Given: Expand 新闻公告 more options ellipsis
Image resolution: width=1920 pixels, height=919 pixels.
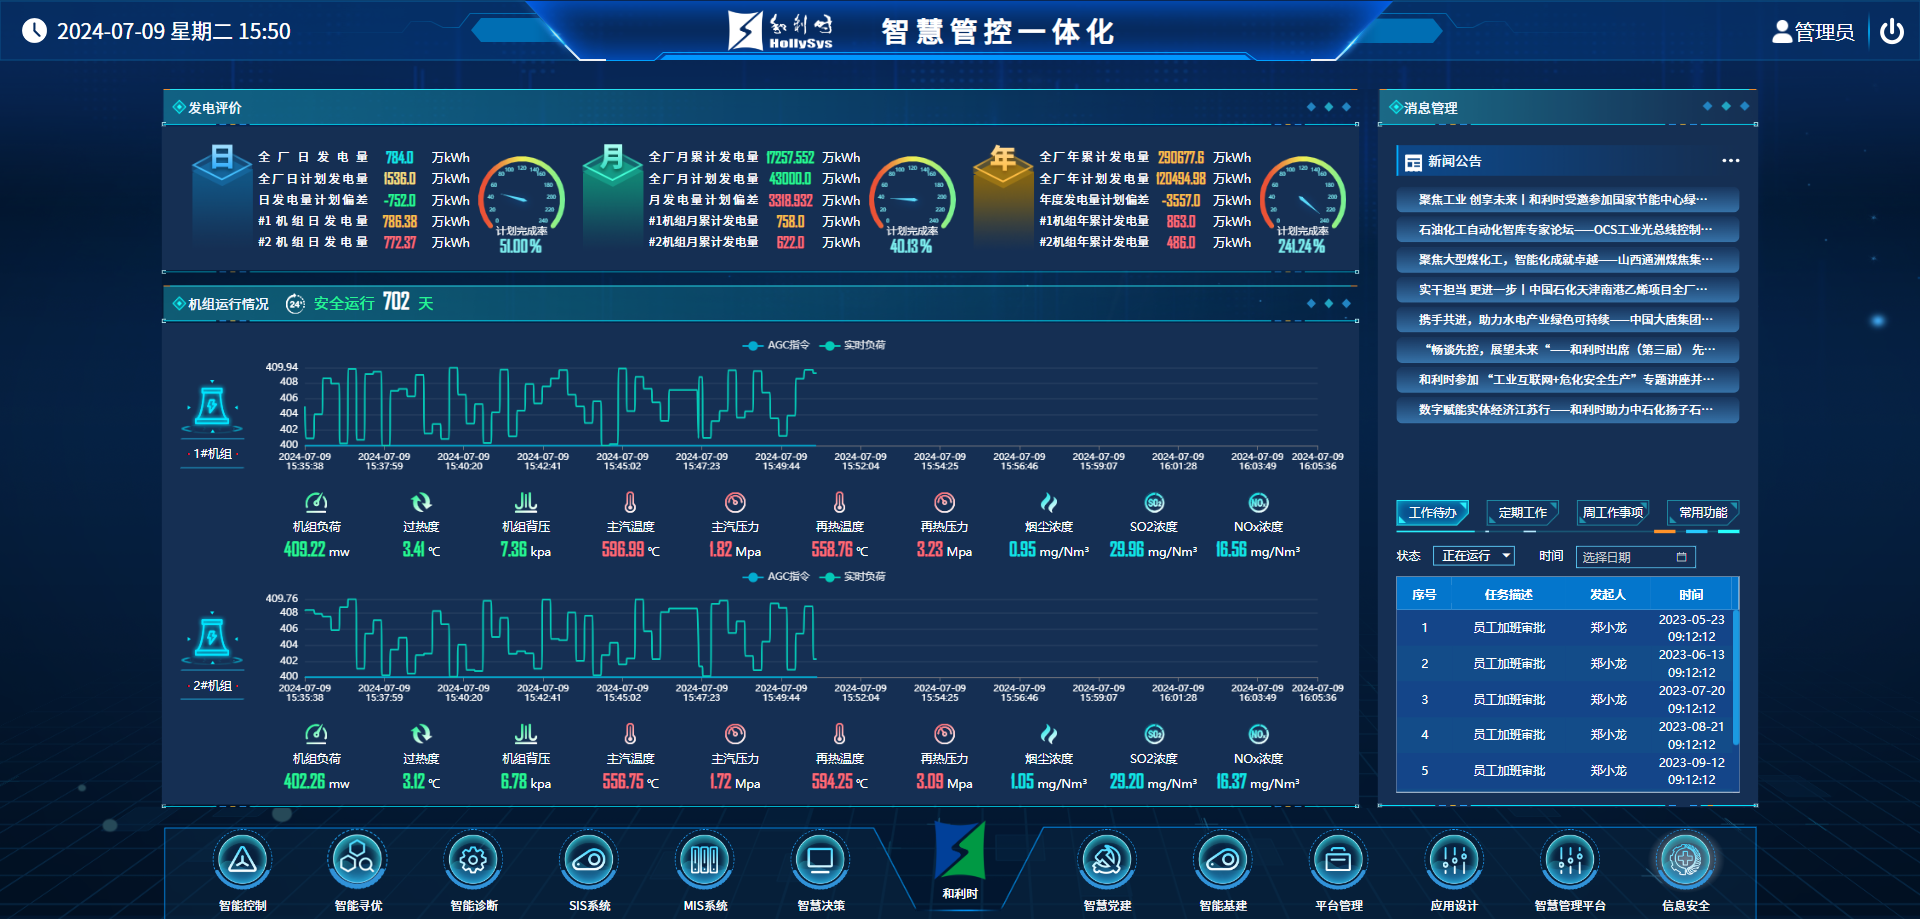Looking at the screenshot, I should [1730, 161].
